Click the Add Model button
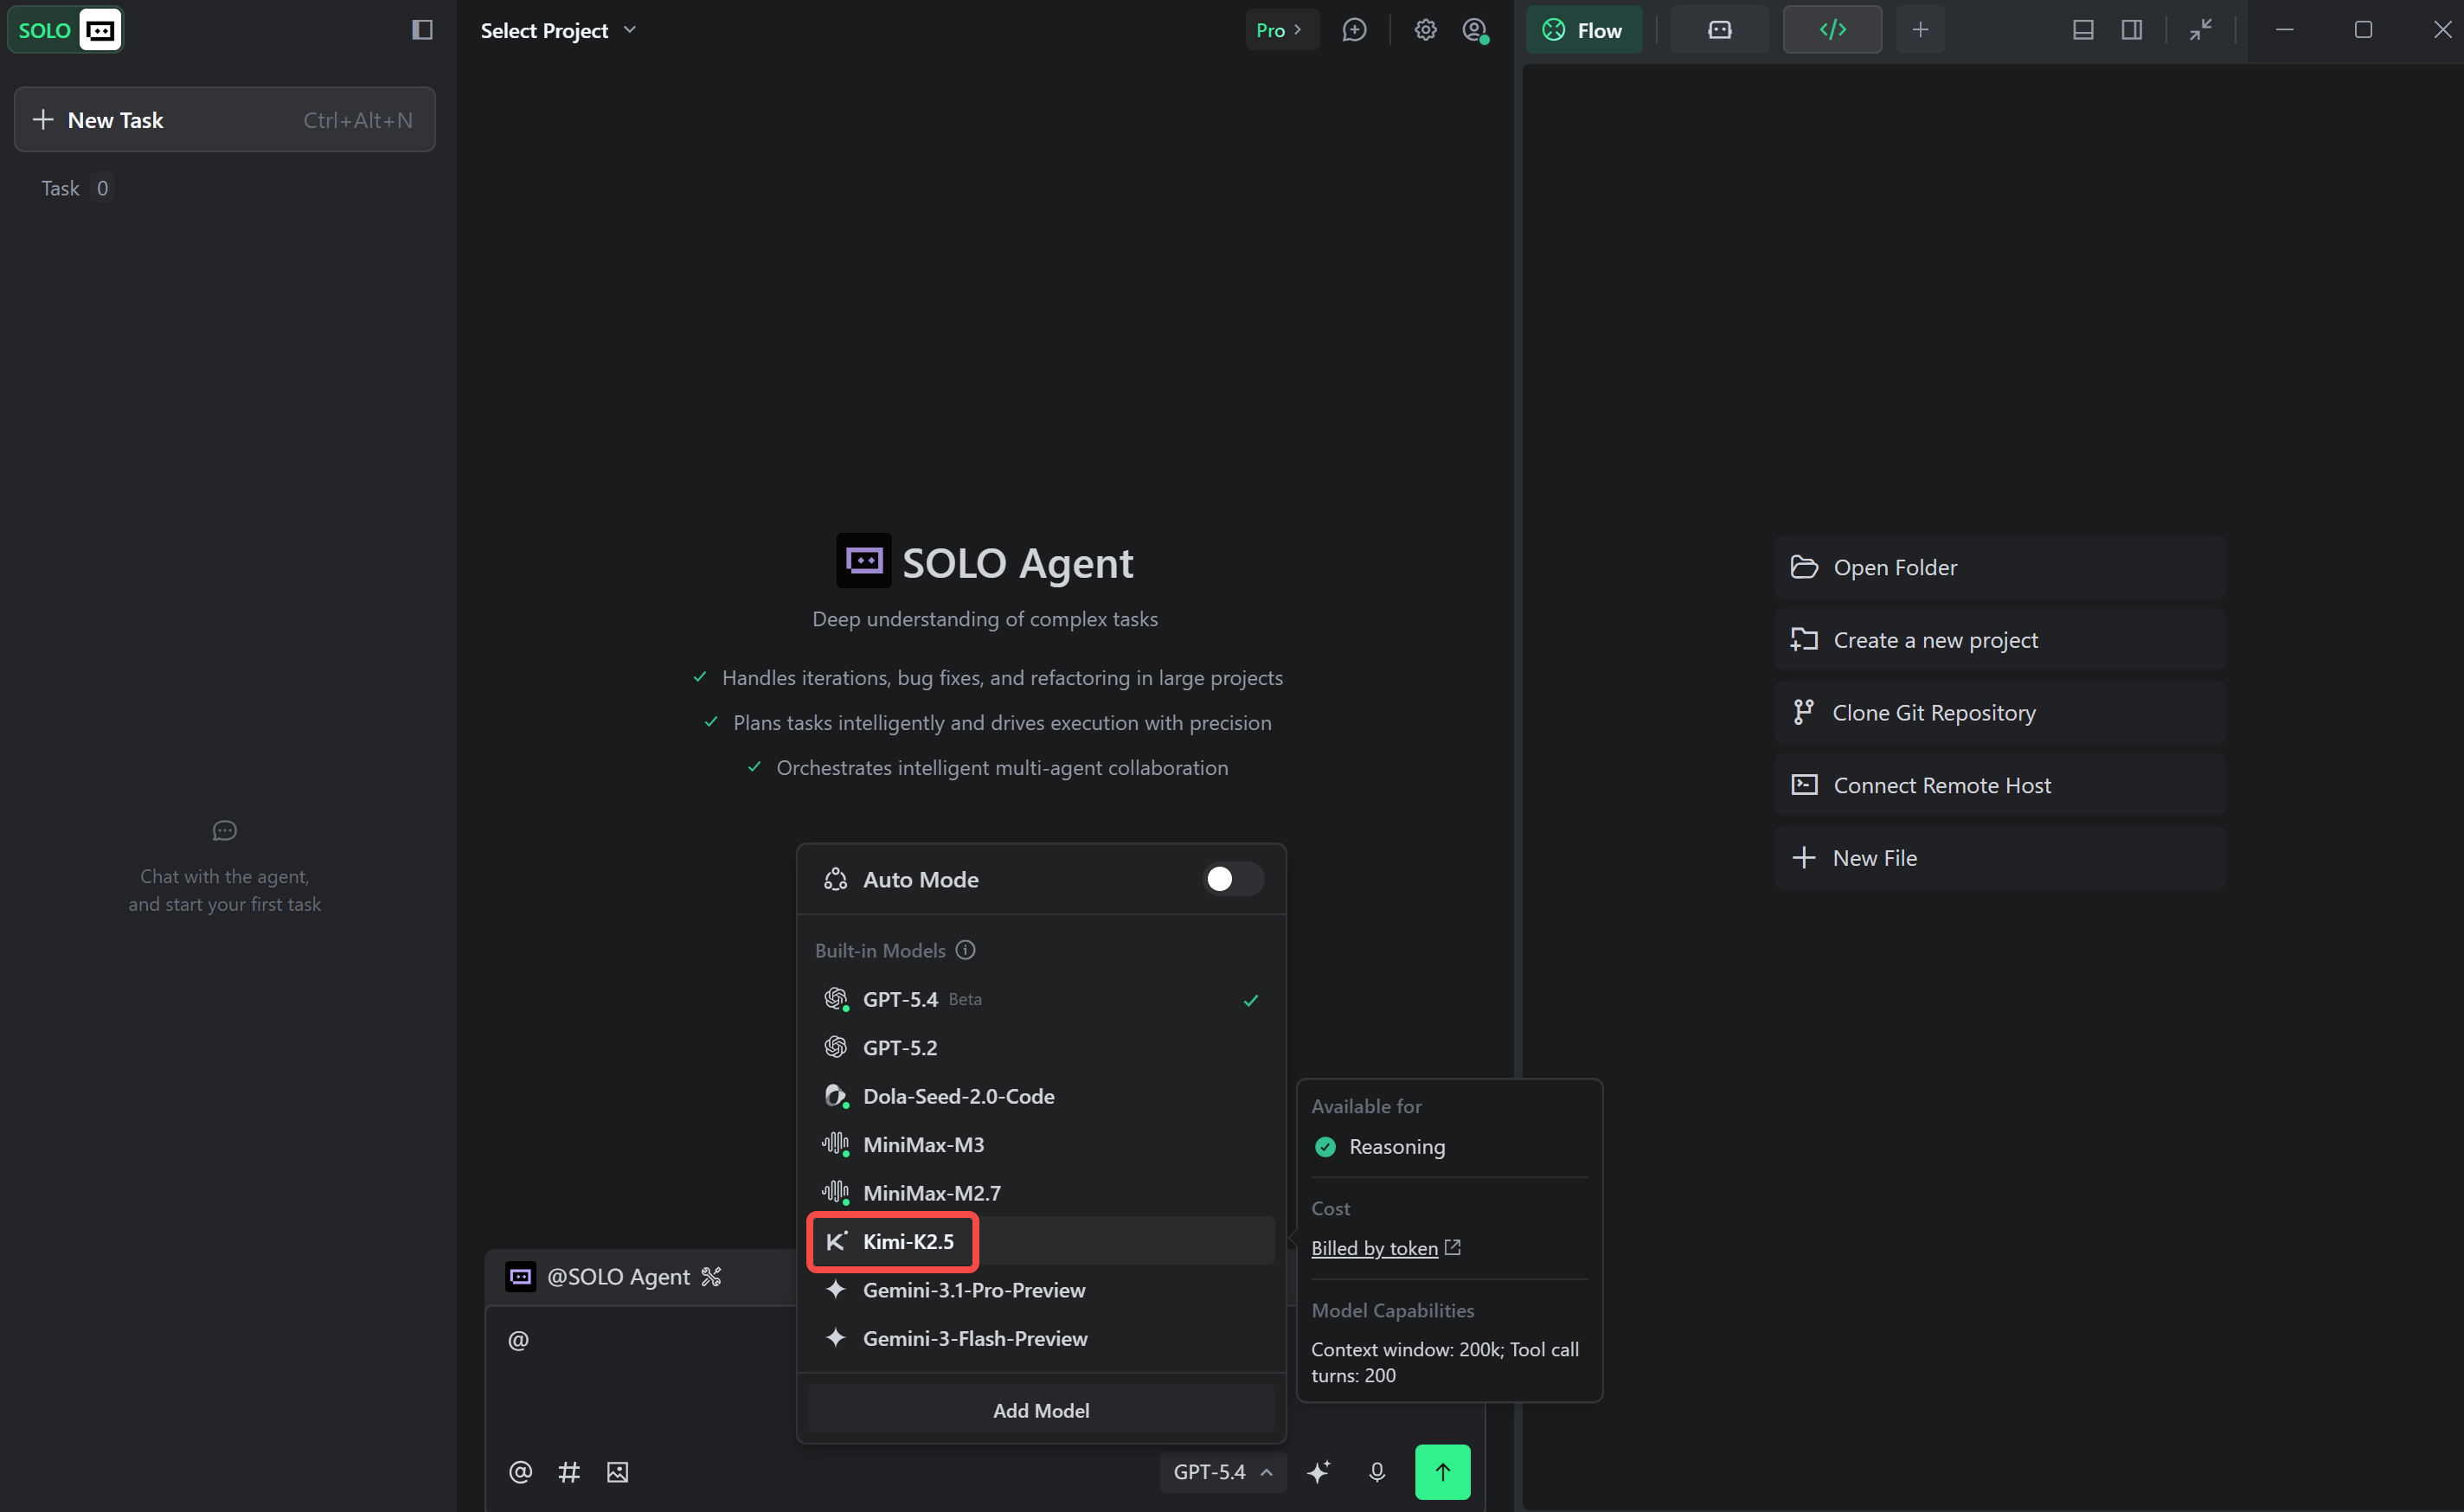Image resolution: width=2464 pixels, height=1512 pixels. point(1041,1410)
